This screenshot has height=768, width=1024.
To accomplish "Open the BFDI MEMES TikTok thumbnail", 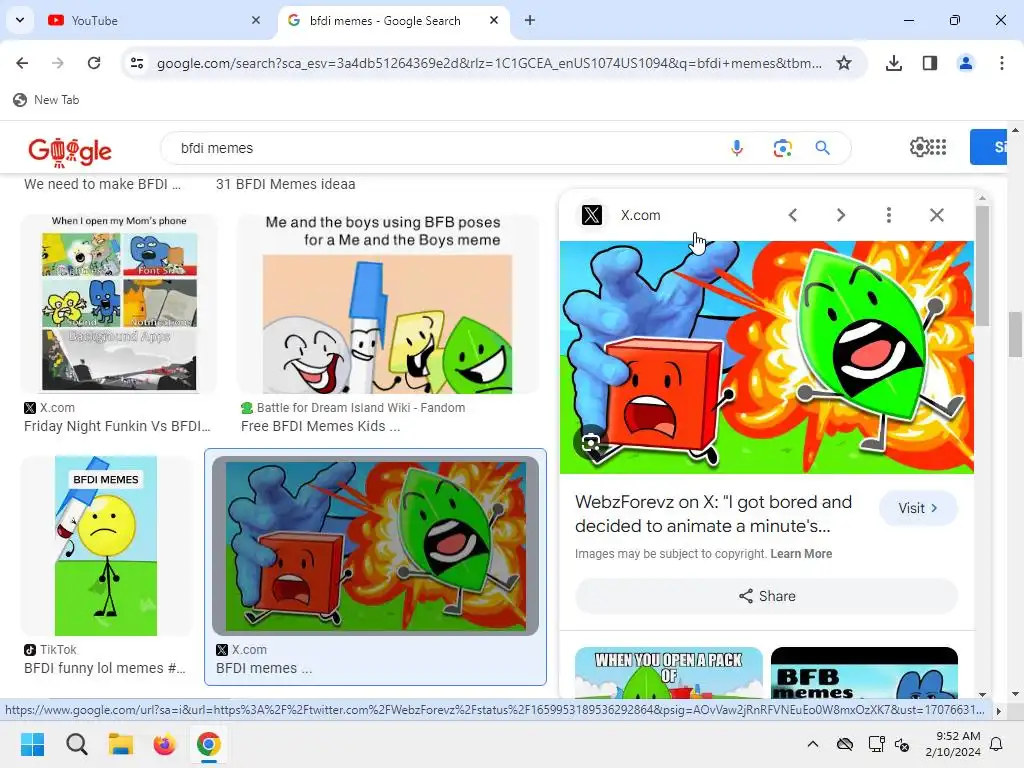I will [106, 546].
